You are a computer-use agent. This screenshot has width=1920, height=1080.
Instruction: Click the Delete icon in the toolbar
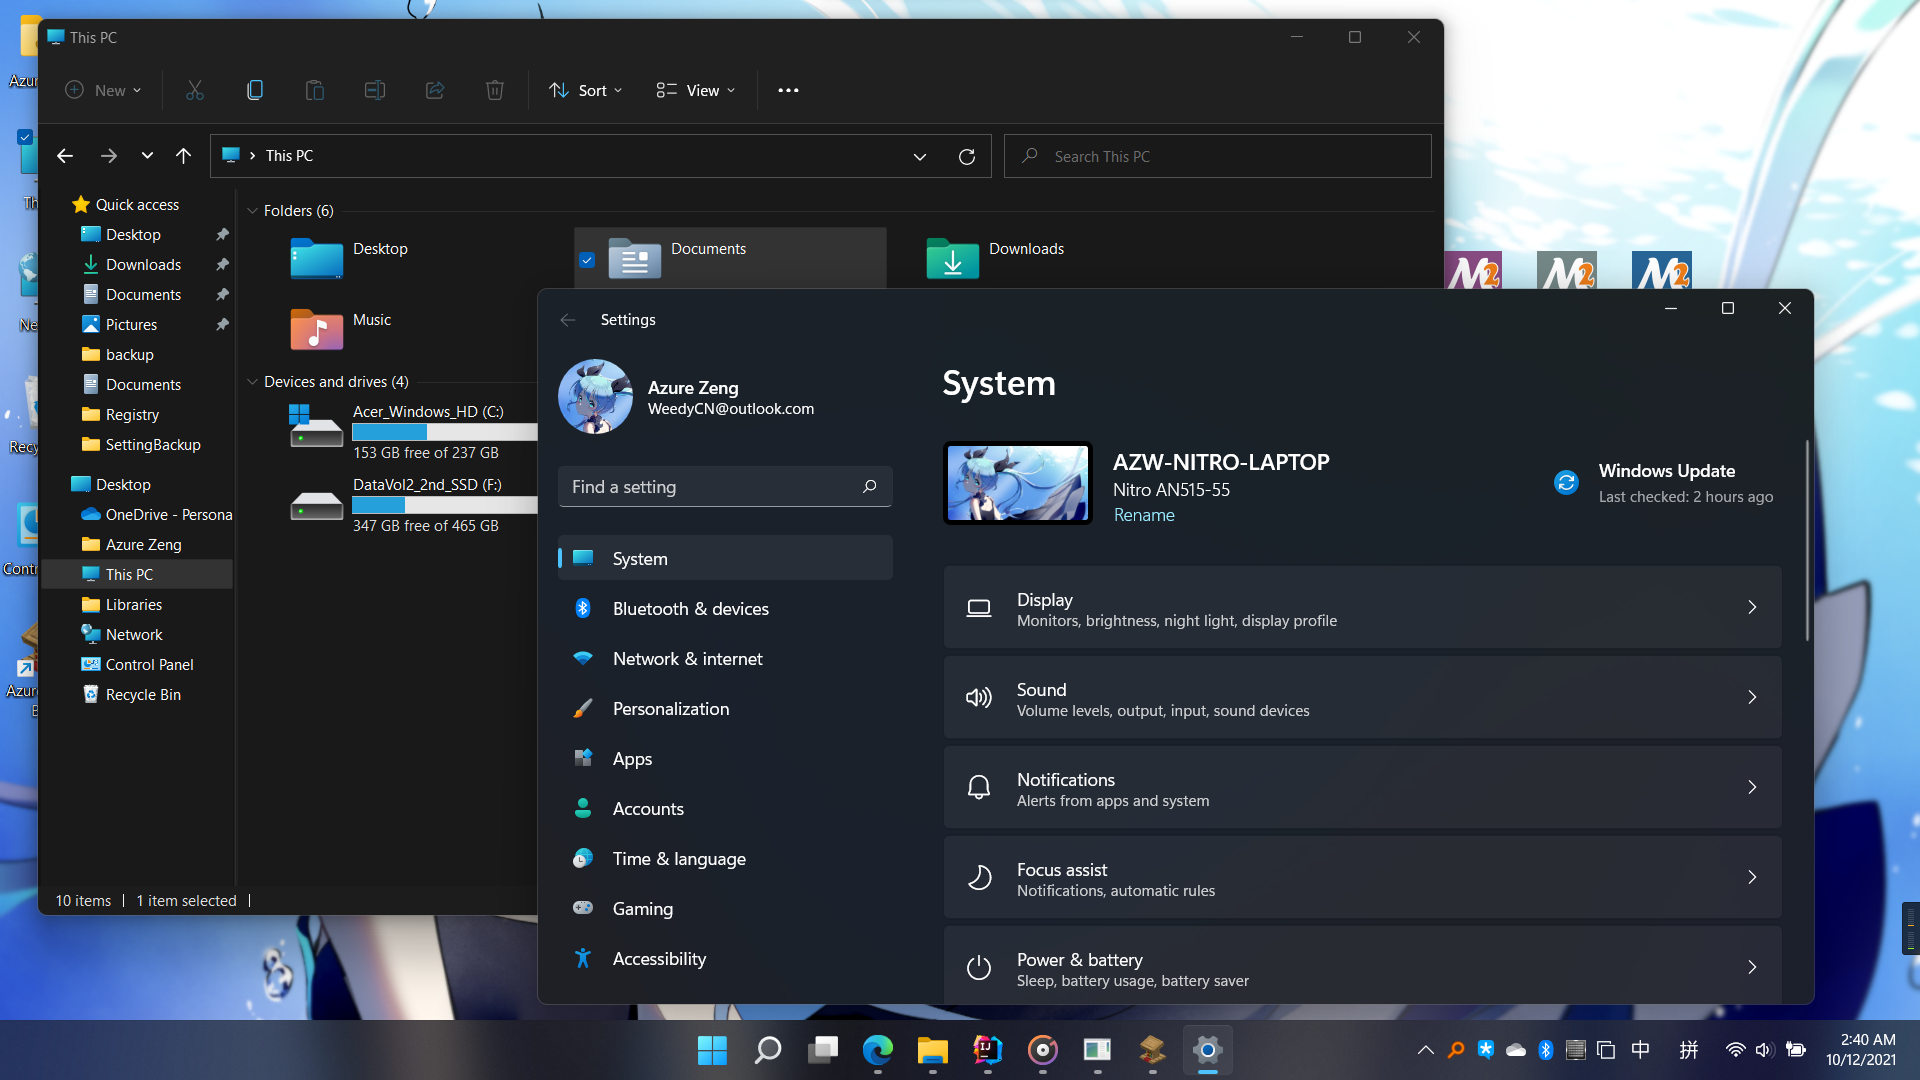pos(494,90)
